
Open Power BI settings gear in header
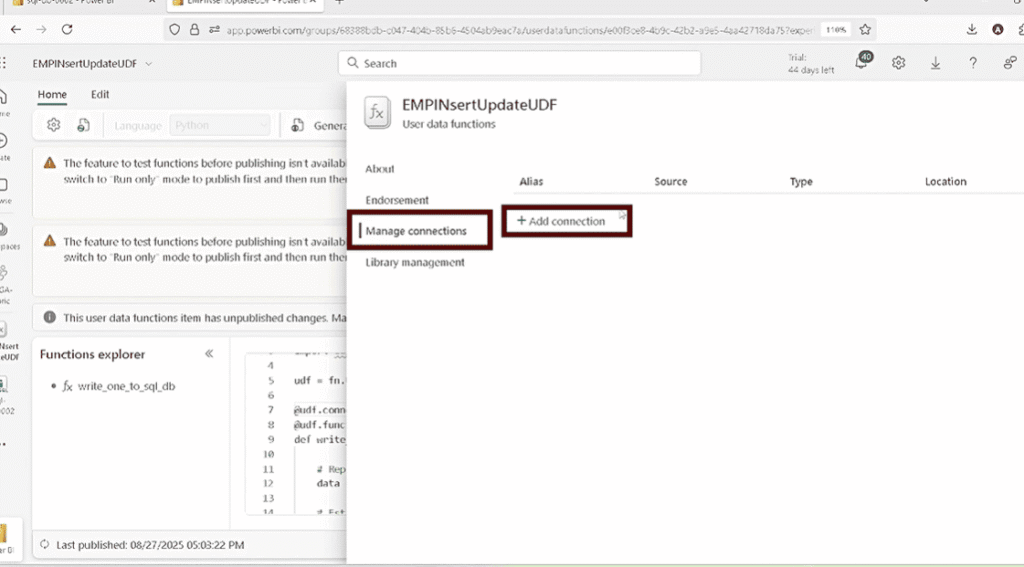(899, 63)
